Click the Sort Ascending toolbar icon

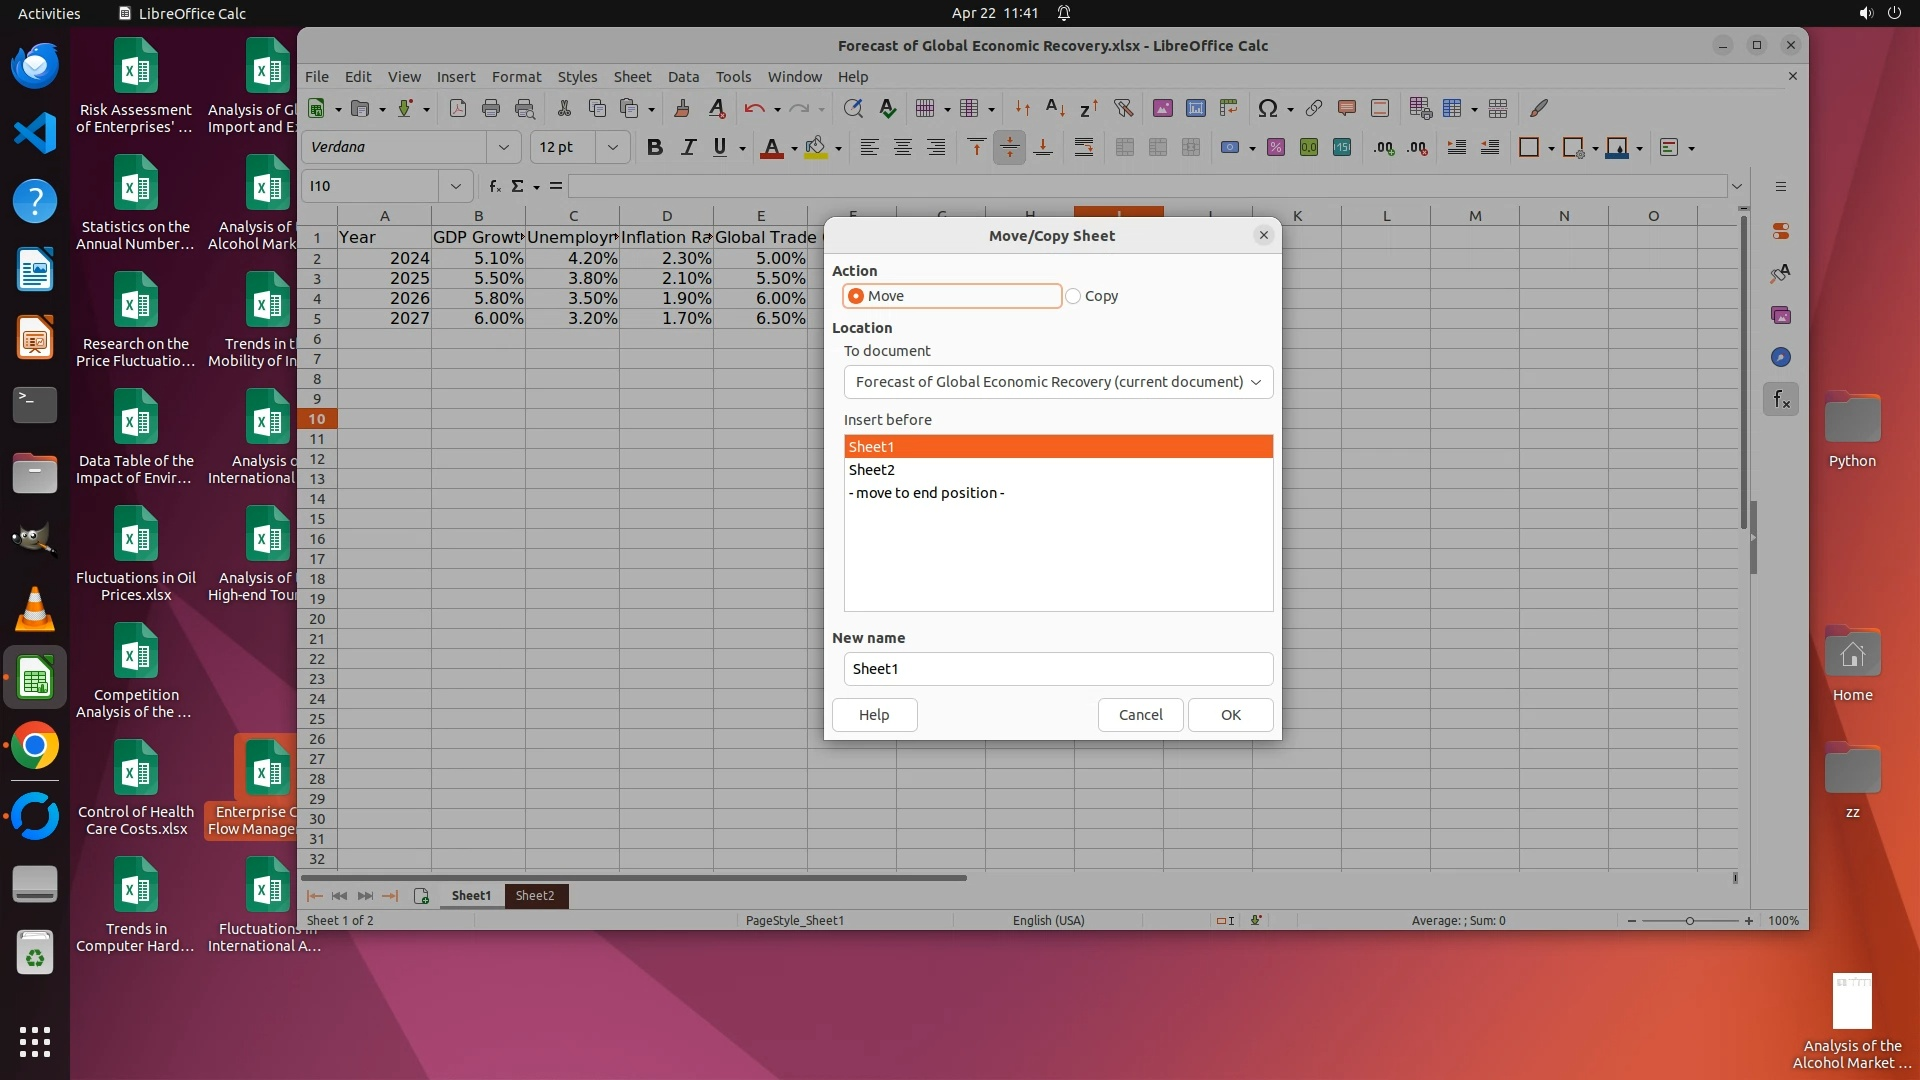point(1055,108)
